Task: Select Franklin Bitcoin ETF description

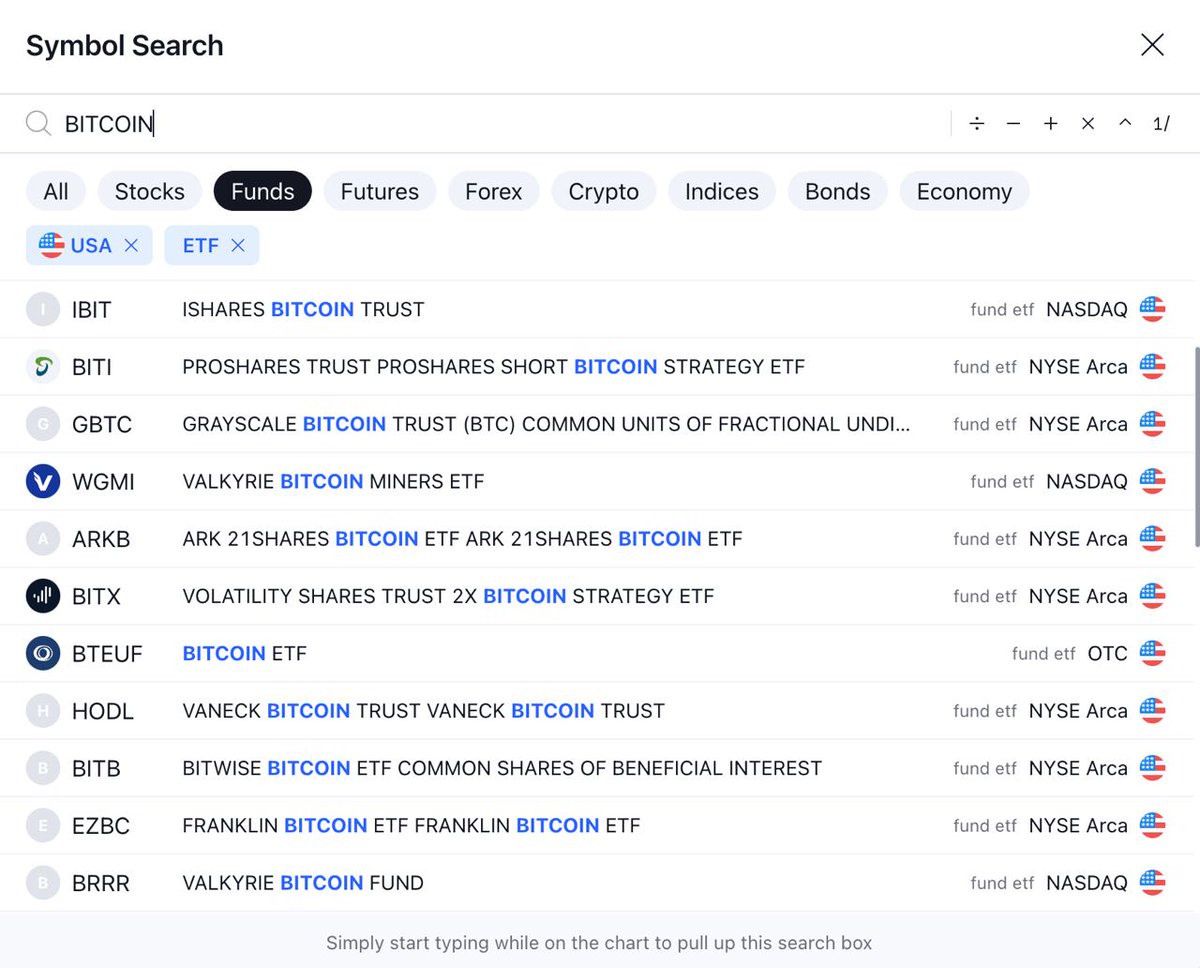Action: point(411,826)
